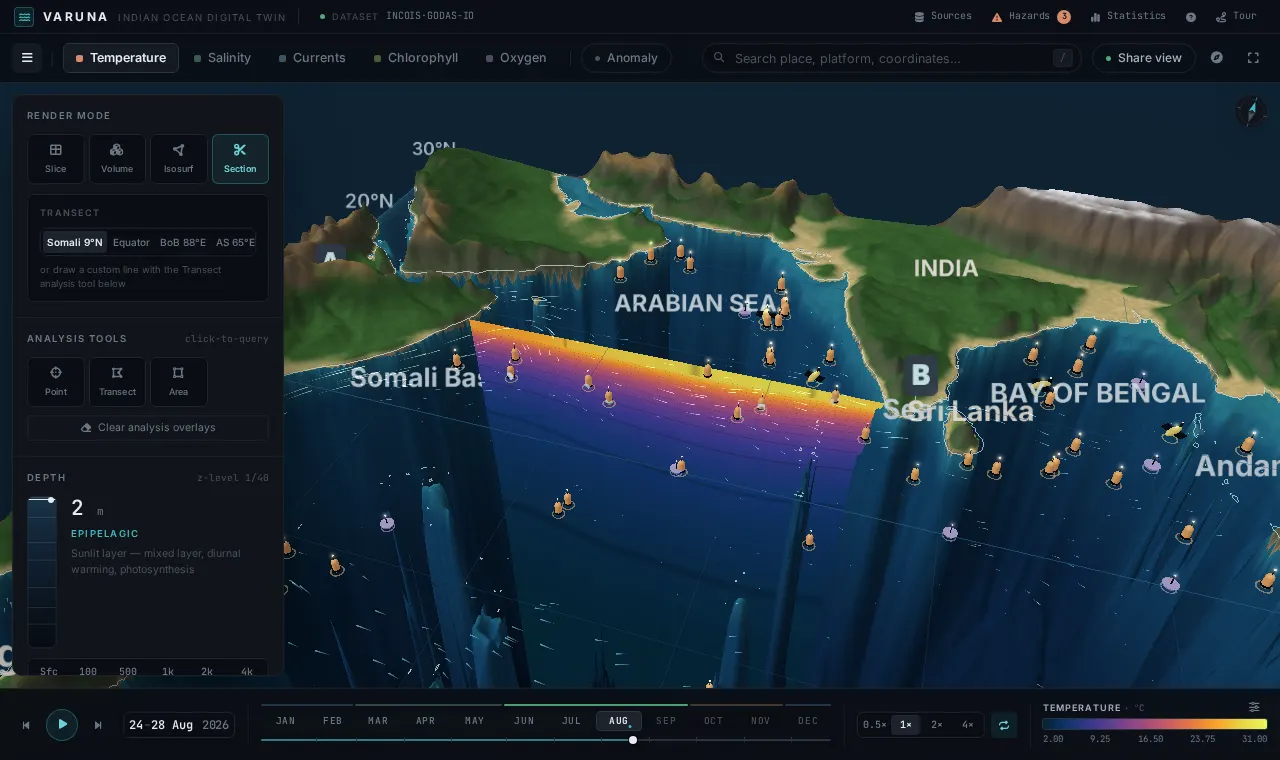
Task: Select Isosurf render mode
Action: tap(179, 159)
